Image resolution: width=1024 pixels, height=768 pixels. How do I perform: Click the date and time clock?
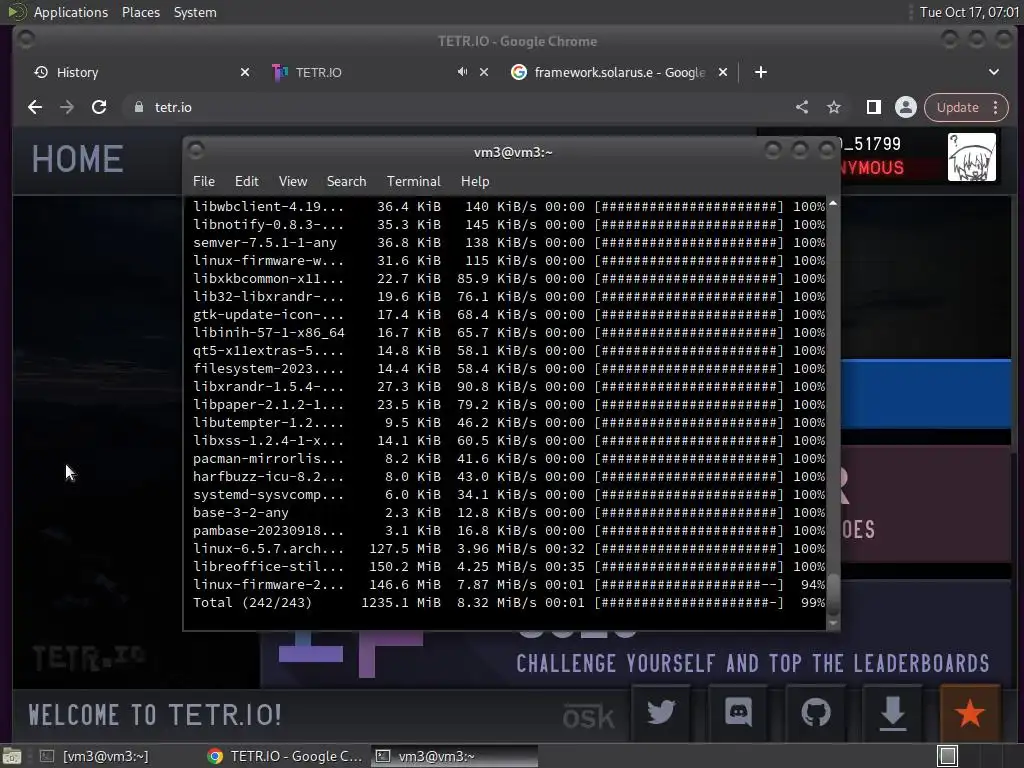(968, 12)
